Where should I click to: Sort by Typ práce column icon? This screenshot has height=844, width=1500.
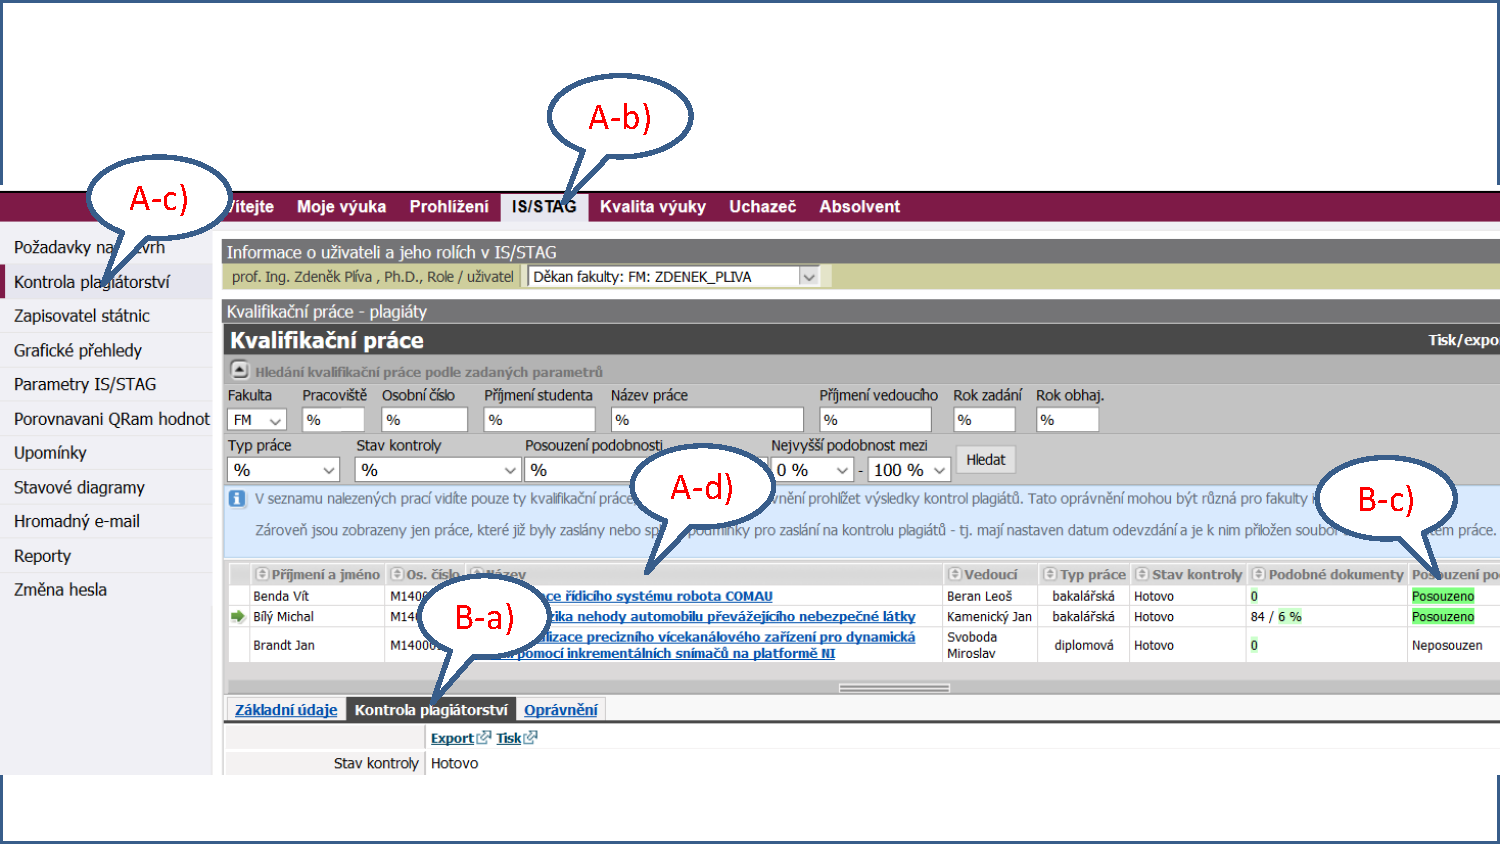click(1050, 574)
